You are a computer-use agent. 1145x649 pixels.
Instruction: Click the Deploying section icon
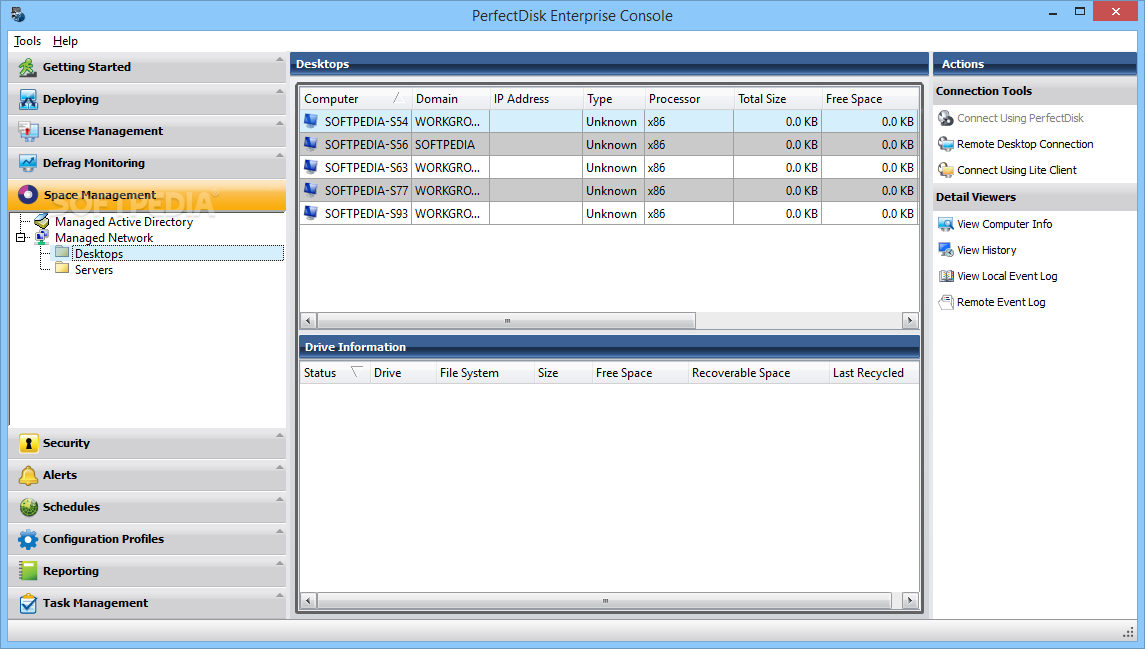pyautogui.click(x=28, y=99)
